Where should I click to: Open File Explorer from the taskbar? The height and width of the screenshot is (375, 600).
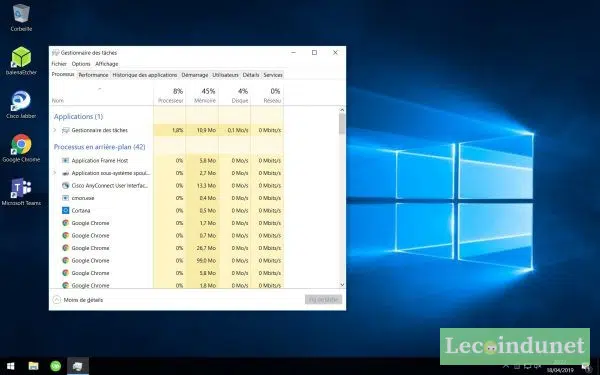[x=33, y=366]
